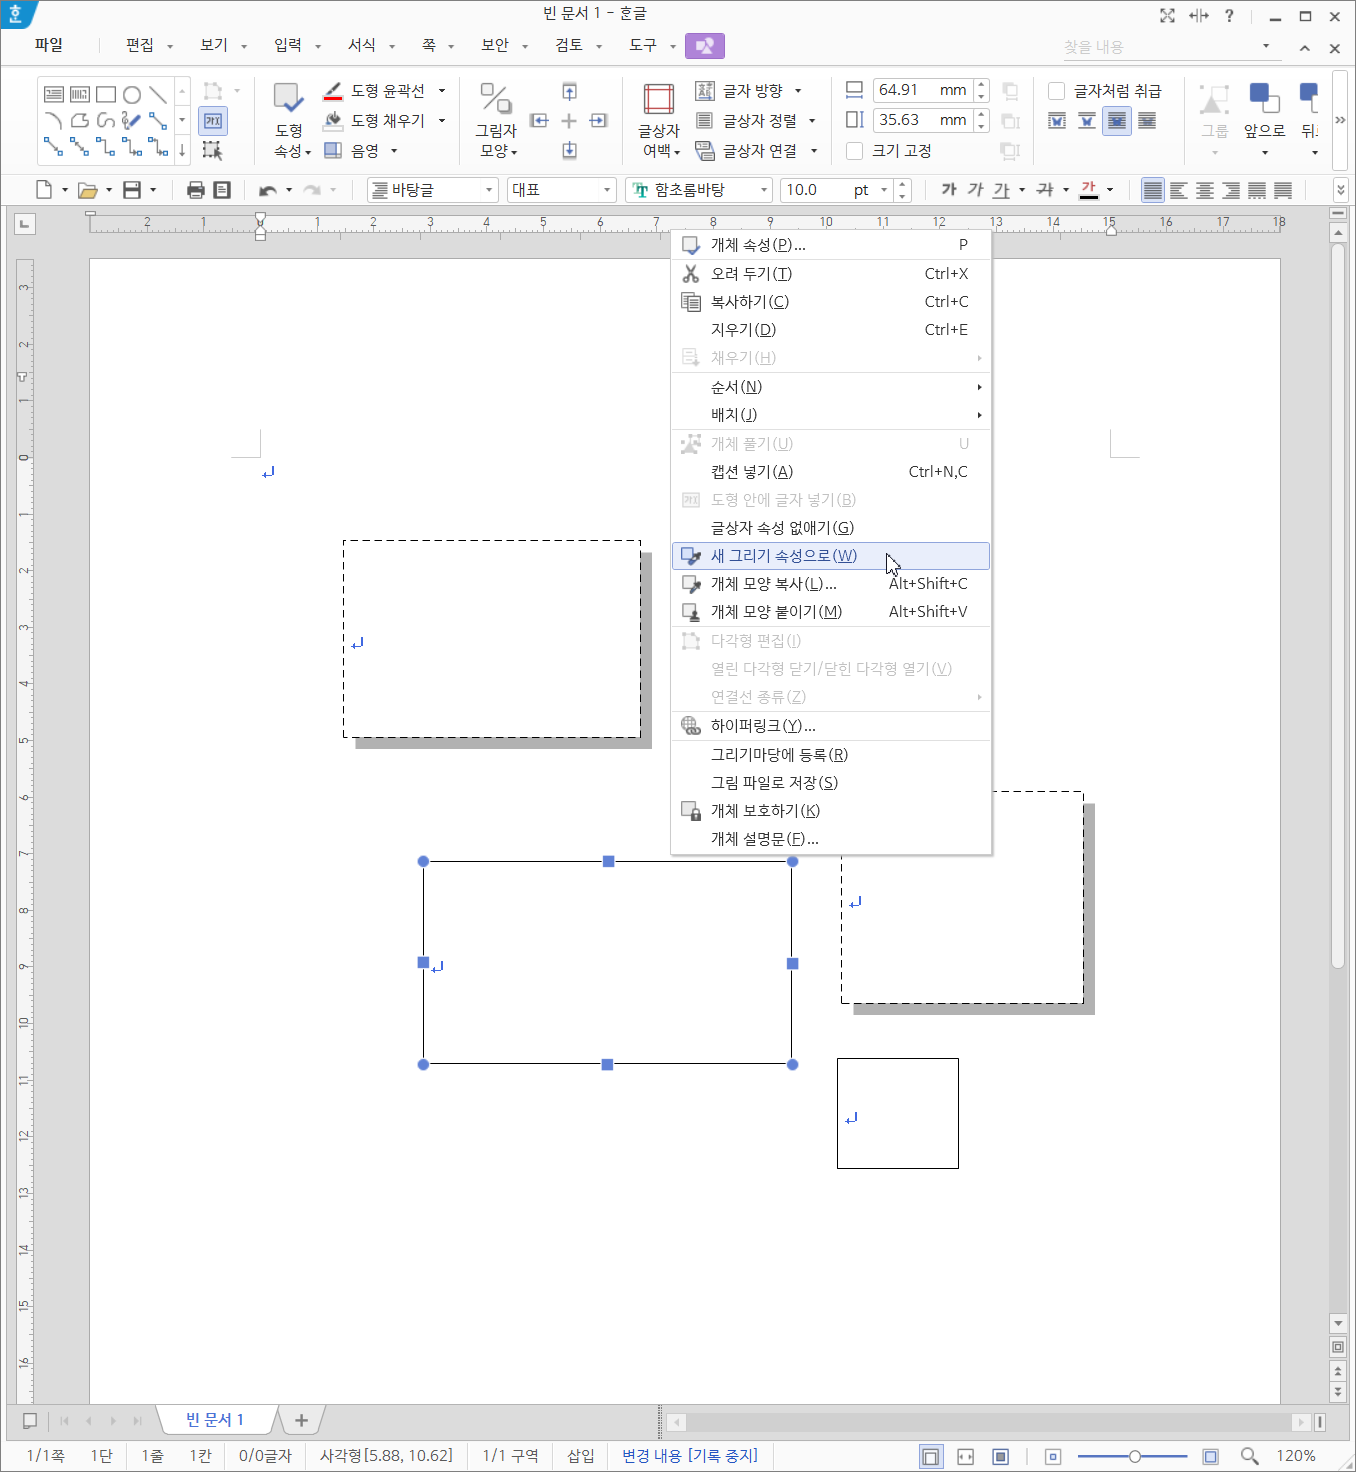
Task: Open the font size unit dropdown arrow
Action: tap(884, 190)
